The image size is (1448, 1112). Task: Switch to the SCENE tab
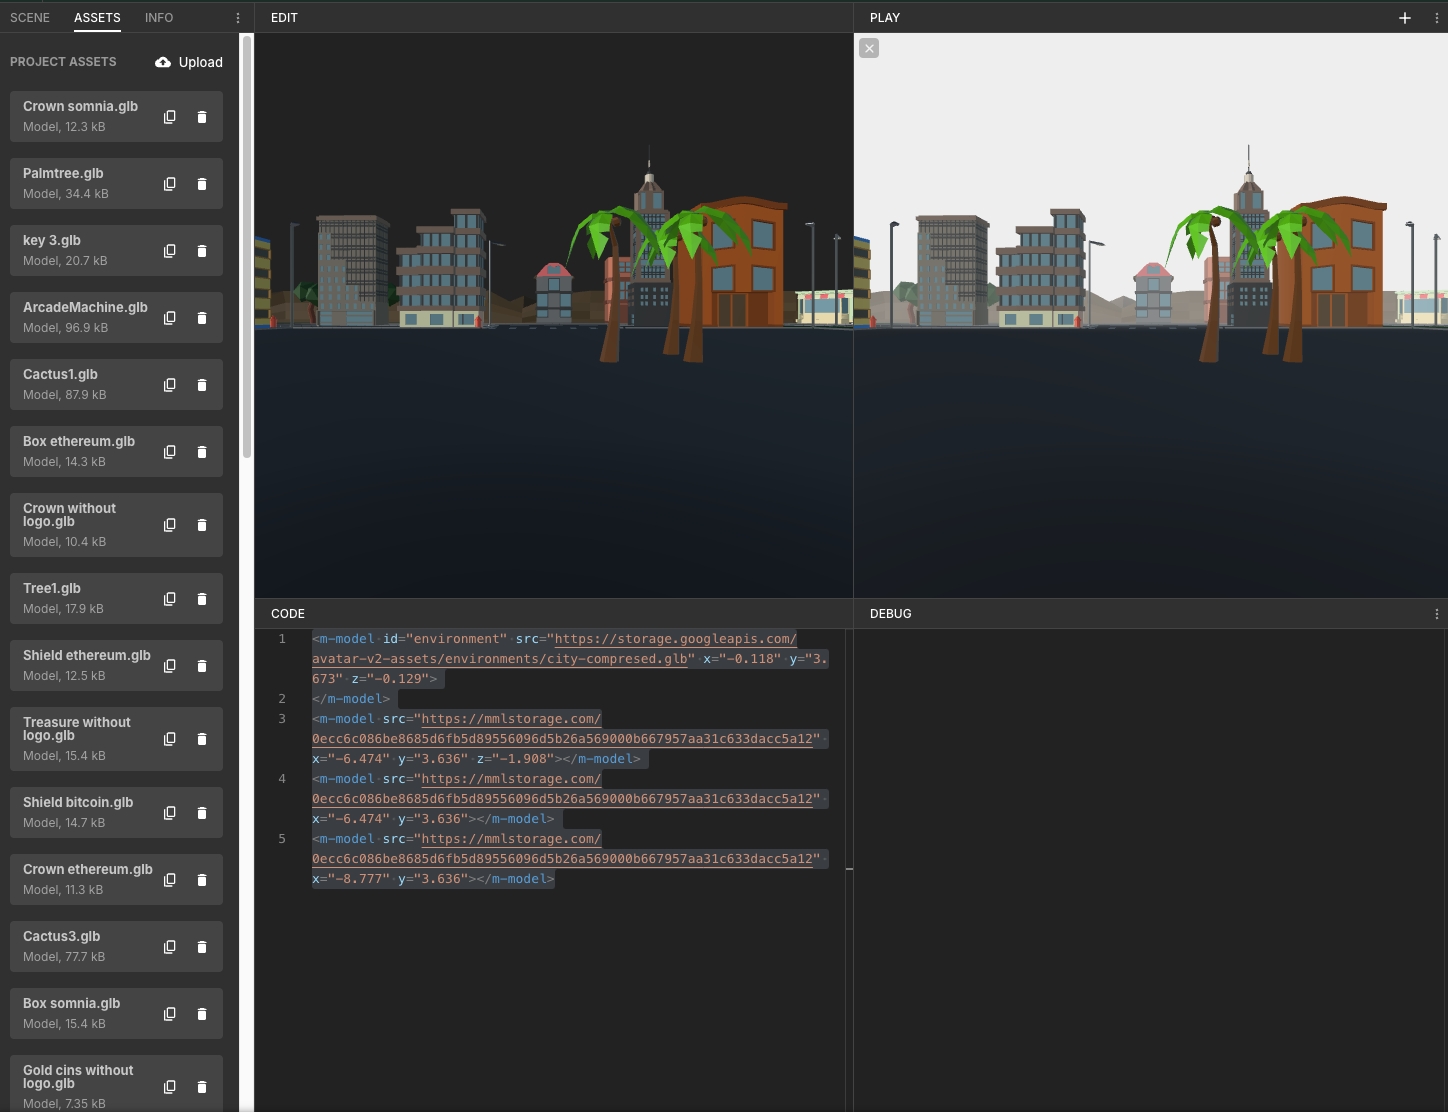pos(30,18)
